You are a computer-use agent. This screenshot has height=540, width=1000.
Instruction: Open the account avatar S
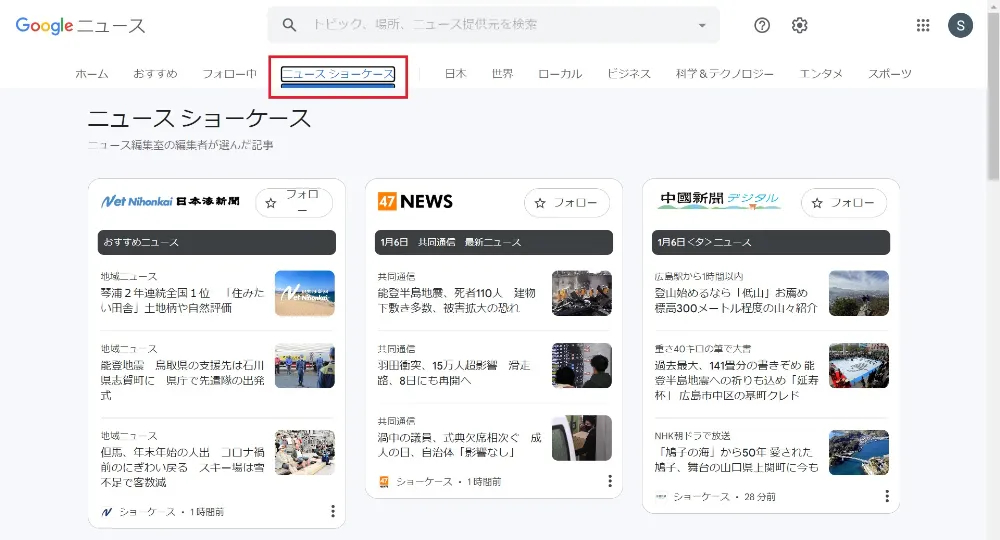tap(960, 26)
